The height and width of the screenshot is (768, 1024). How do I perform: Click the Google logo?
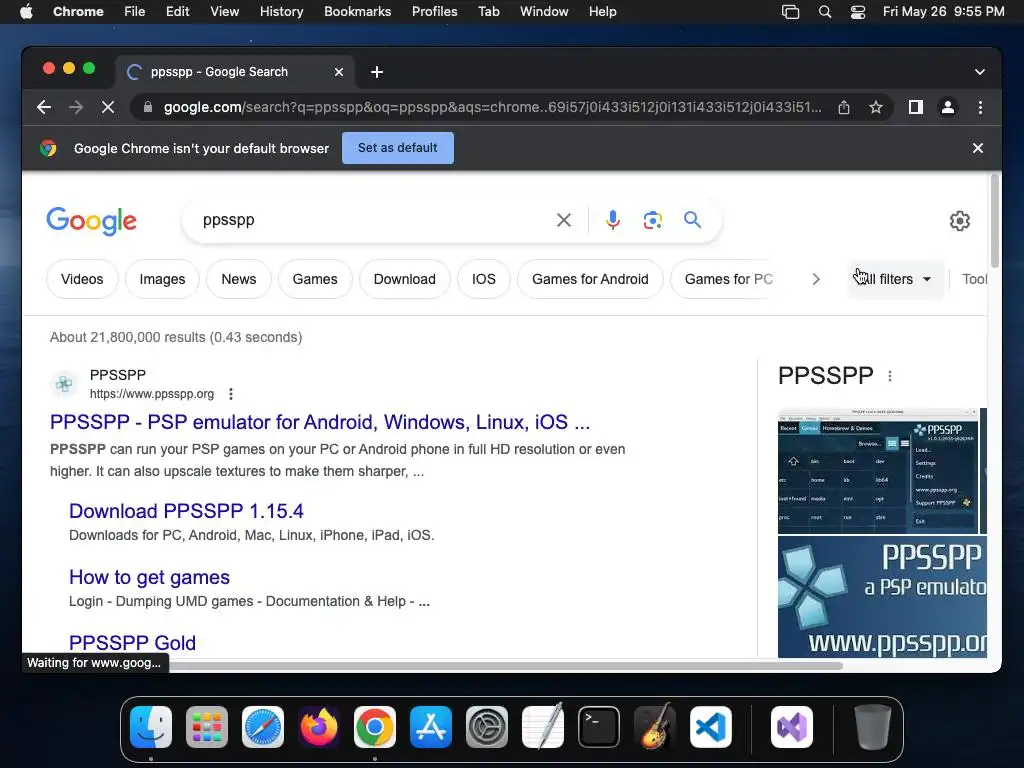[91, 221]
